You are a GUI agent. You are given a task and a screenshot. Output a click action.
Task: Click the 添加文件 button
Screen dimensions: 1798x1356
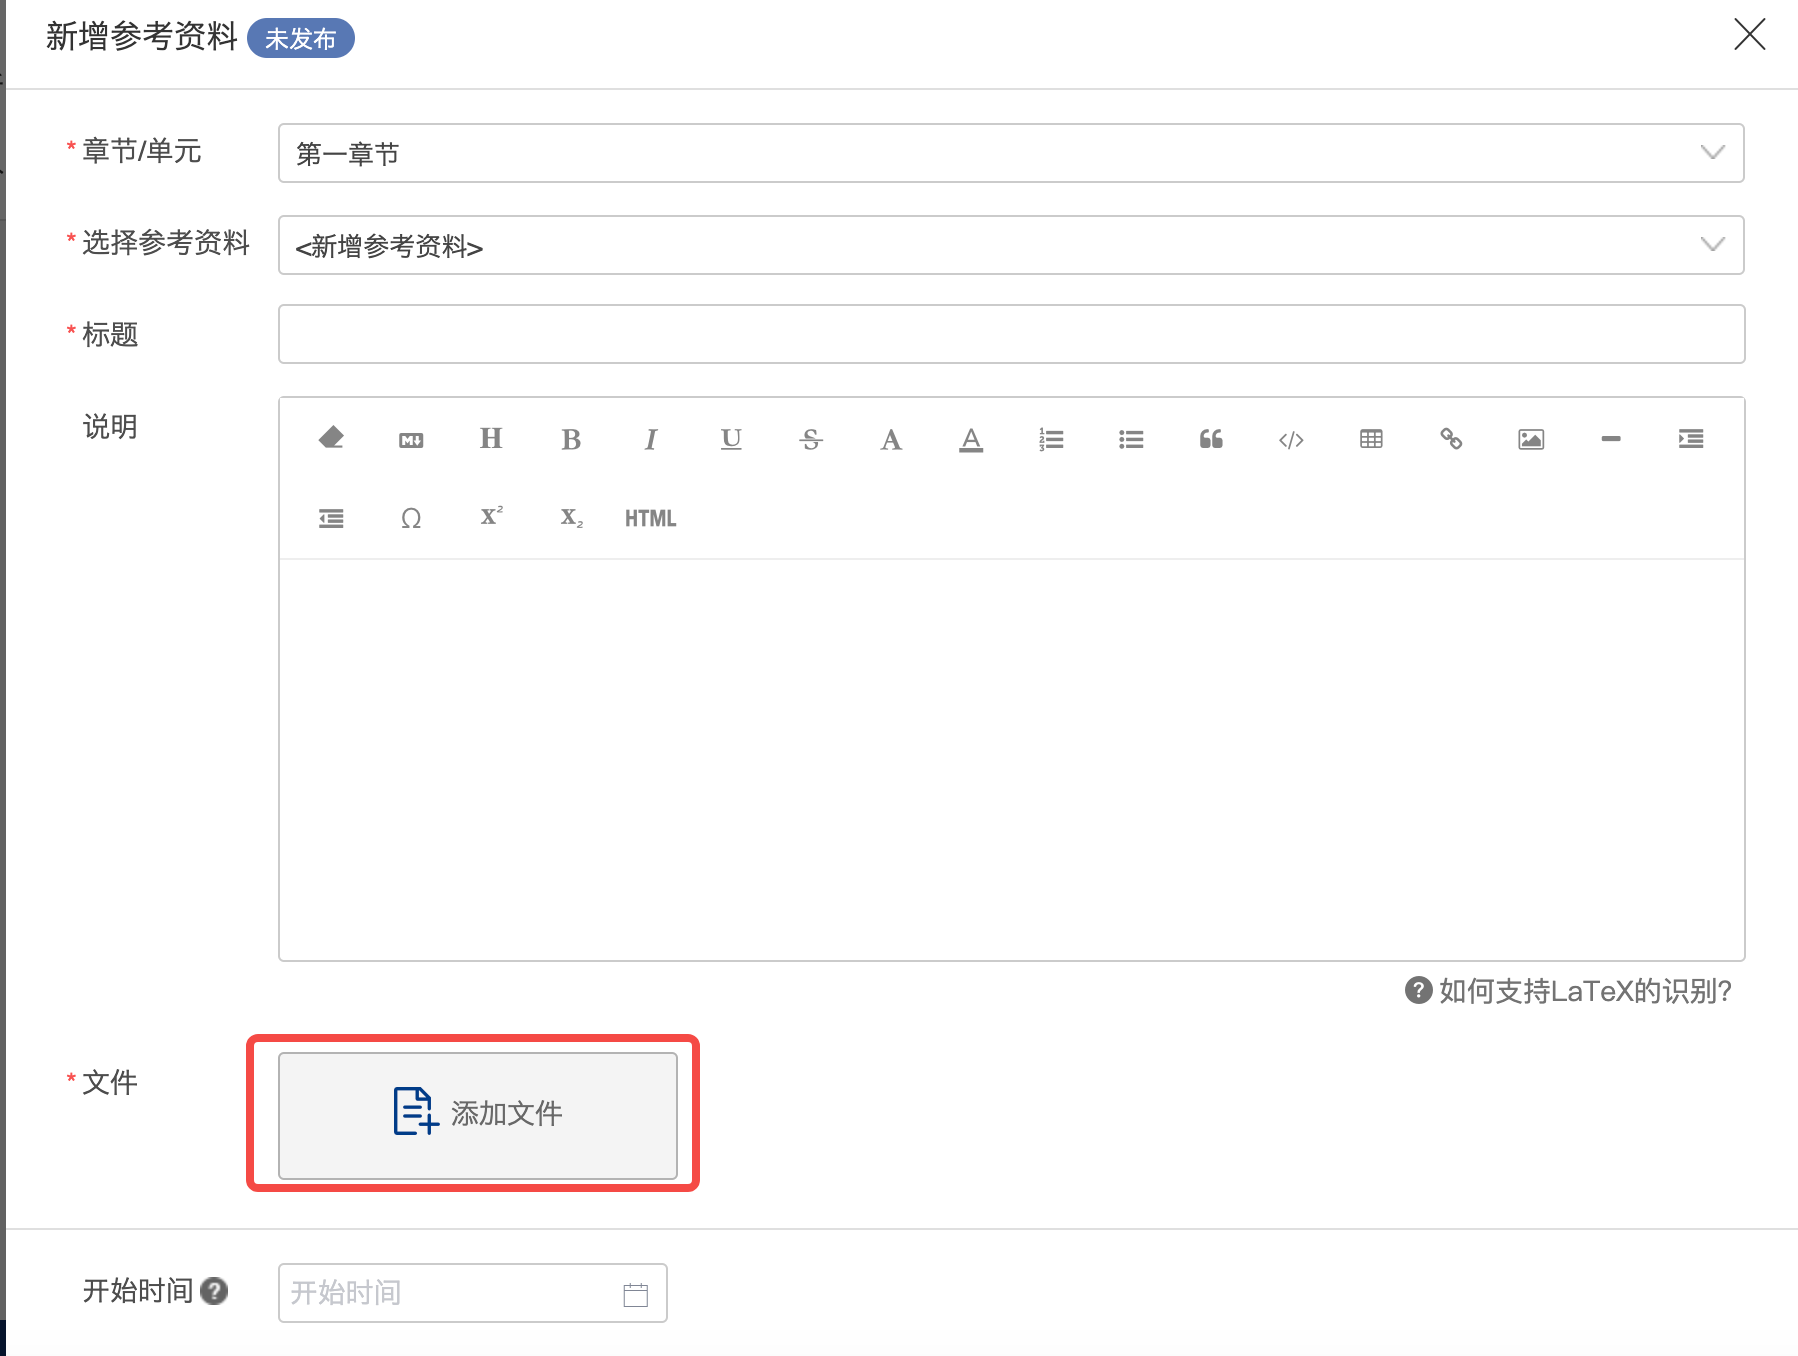click(x=478, y=1115)
